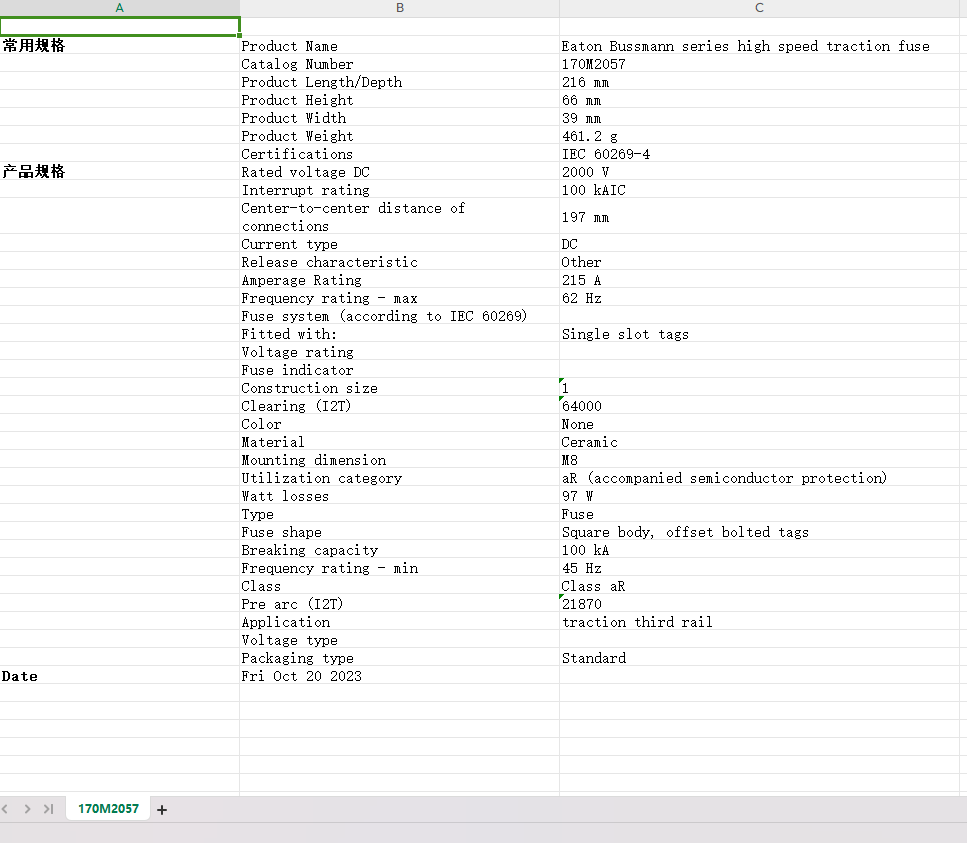Viewport: 967px width, 843px height.
Task: Jump to last sheet arrow
Action: coord(49,808)
